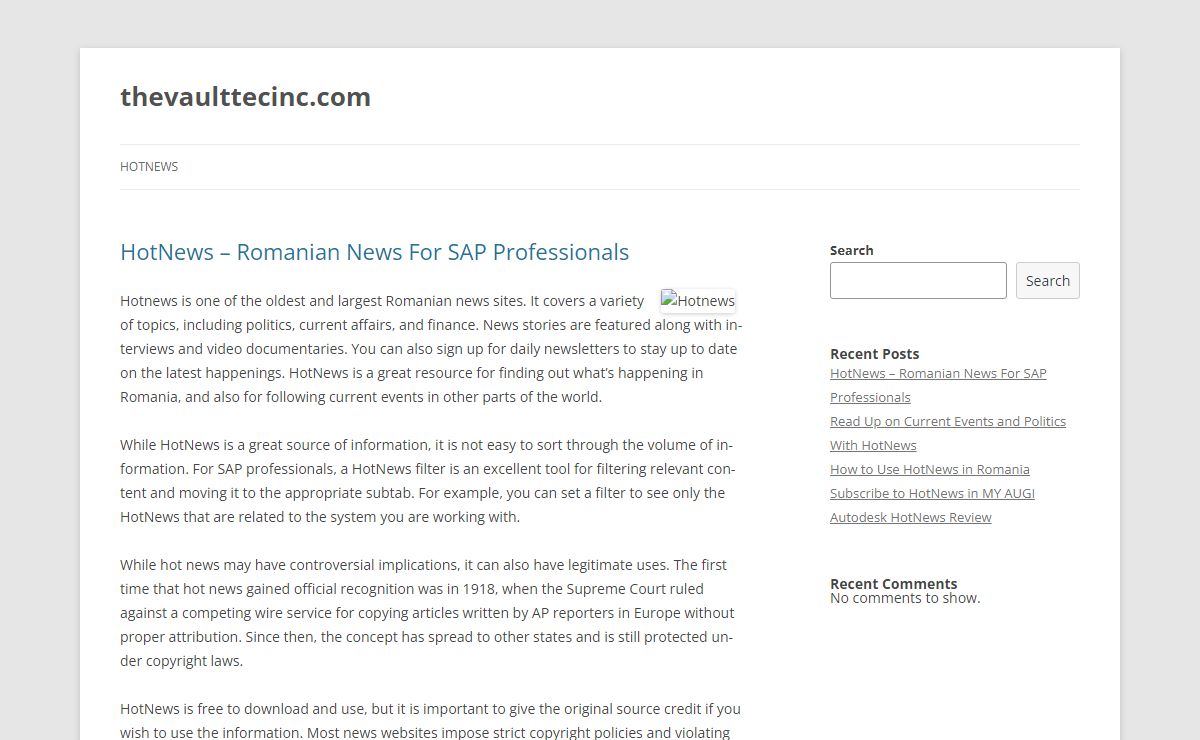Focus the sidebar search input field
The width and height of the screenshot is (1200, 740).
(x=918, y=280)
